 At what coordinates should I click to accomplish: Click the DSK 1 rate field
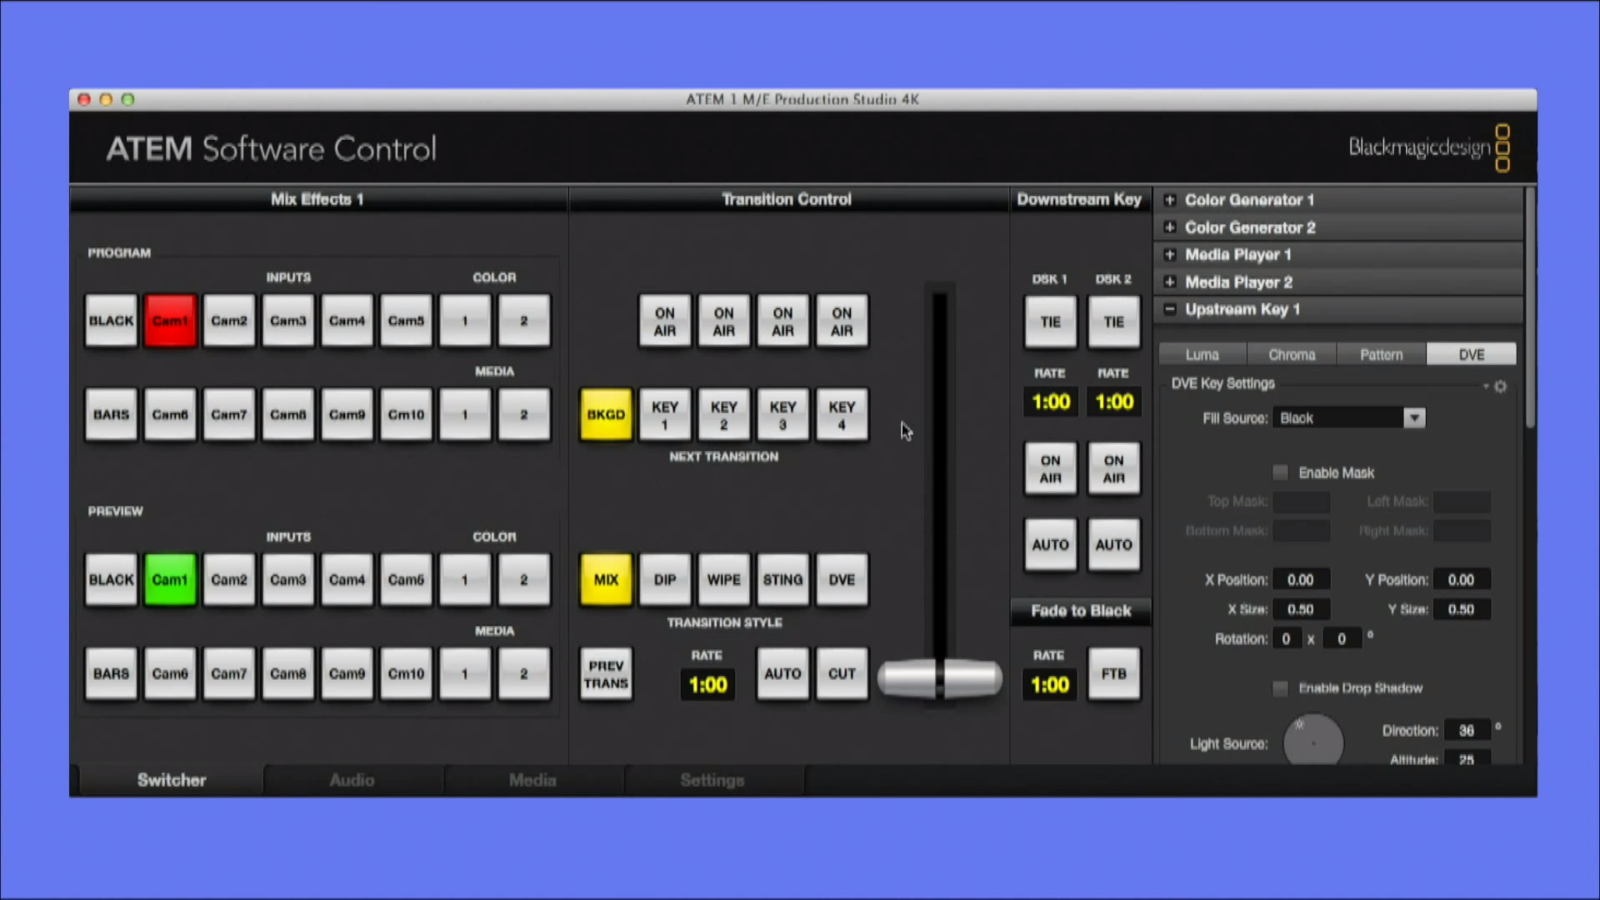pos(1051,402)
